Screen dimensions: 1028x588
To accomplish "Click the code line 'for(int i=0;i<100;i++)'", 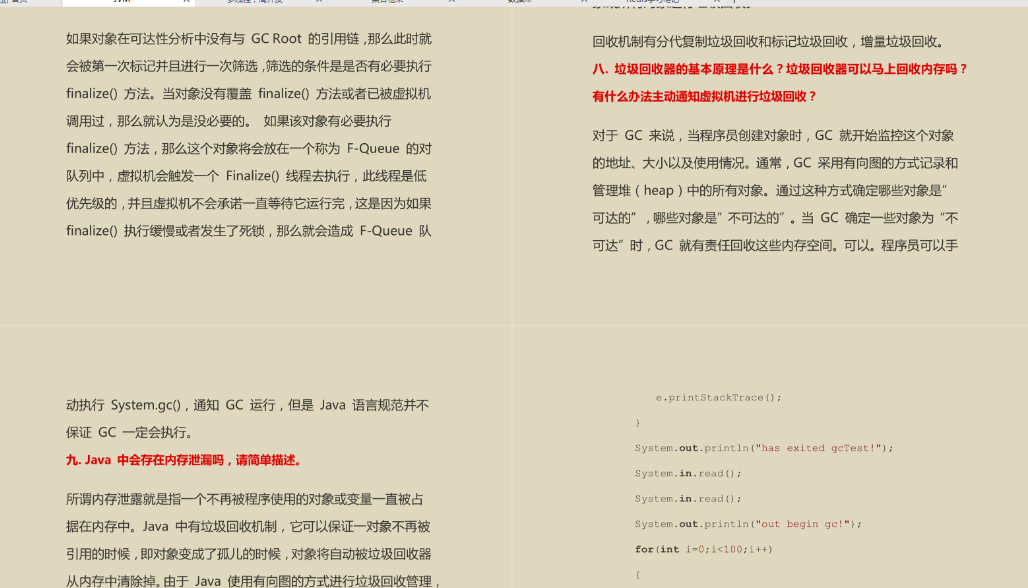I will click(703, 549).
